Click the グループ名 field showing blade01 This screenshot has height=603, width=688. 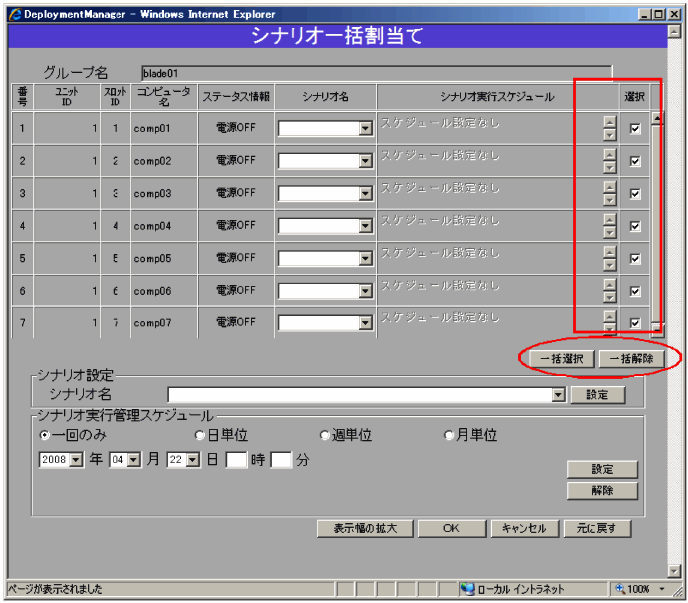pyautogui.click(x=376, y=73)
